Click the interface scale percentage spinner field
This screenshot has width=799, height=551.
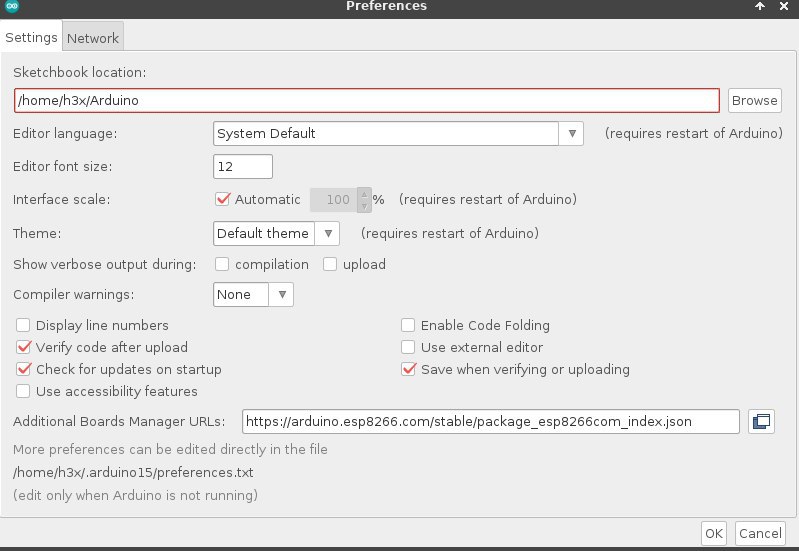coord(334,199)
